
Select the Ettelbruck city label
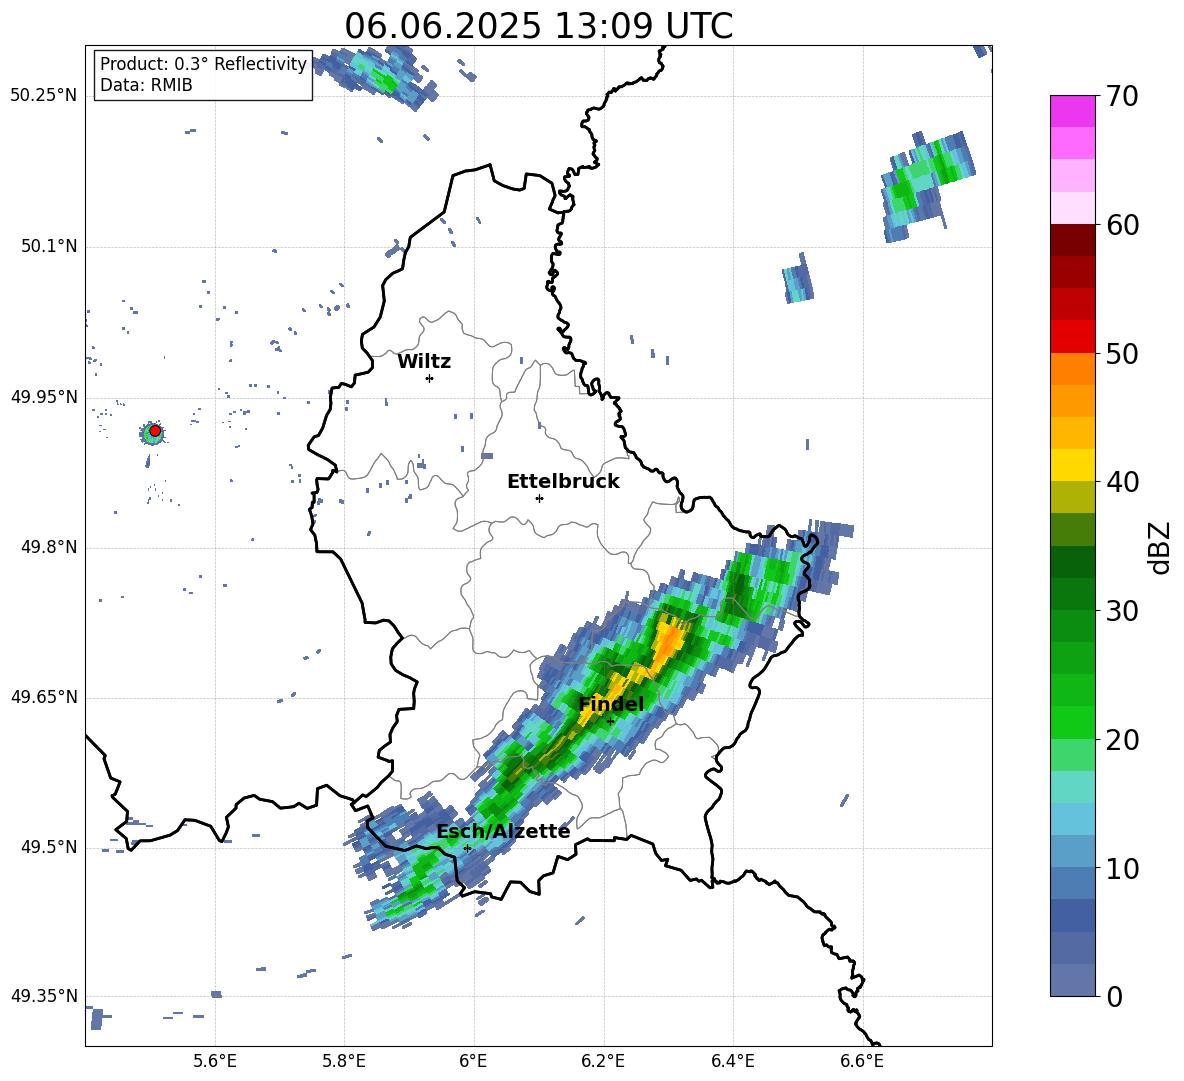563,482
